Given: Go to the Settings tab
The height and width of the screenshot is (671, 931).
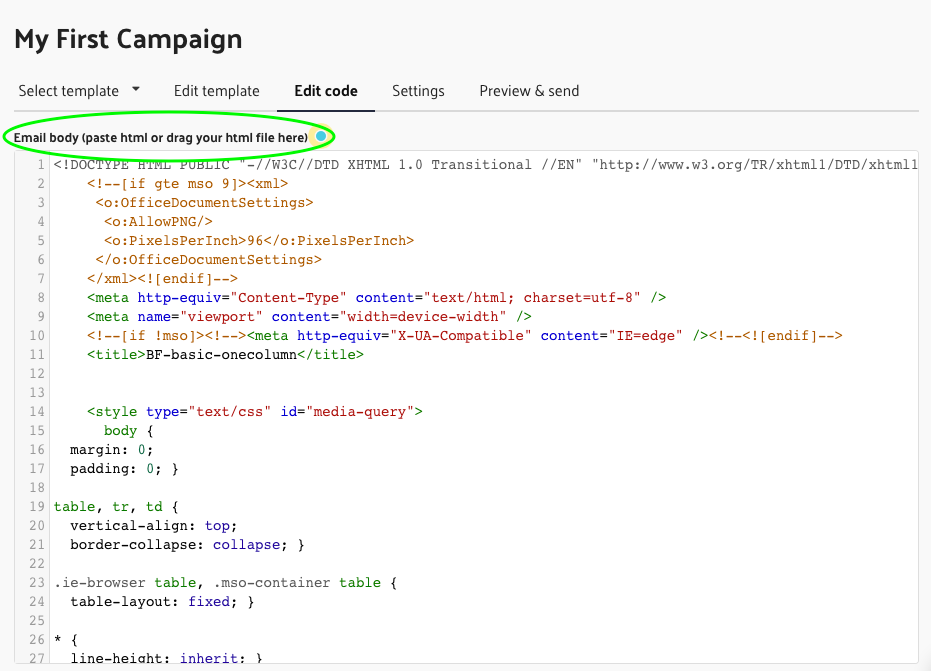Looking at the screenshot, I should [x=418, y=91].
